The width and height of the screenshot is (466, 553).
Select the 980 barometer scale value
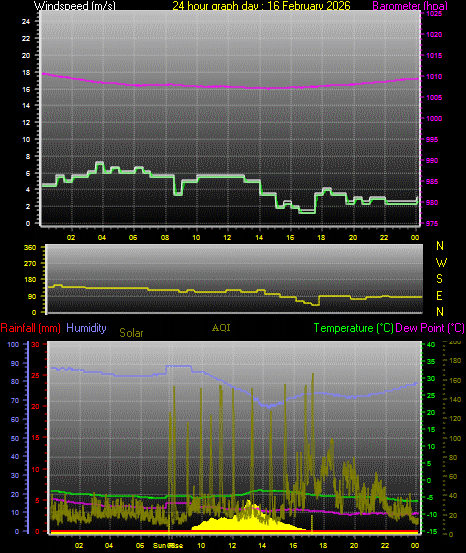coord(432,202)
